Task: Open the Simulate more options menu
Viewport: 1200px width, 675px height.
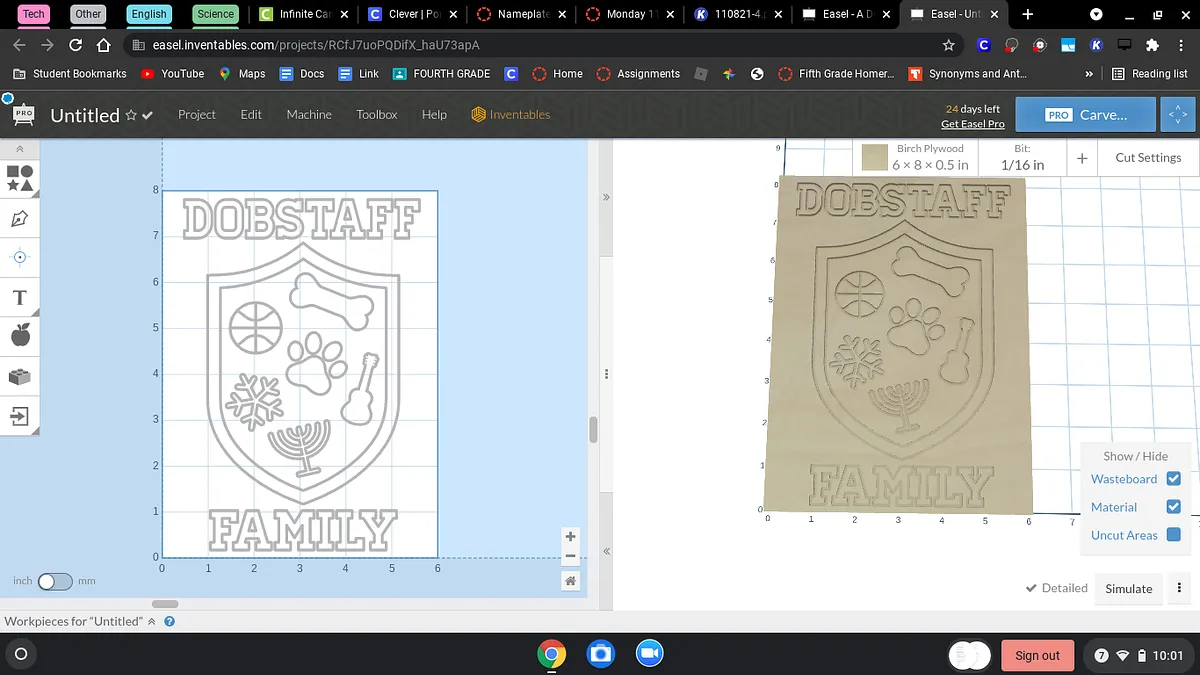Action: 1180,588
